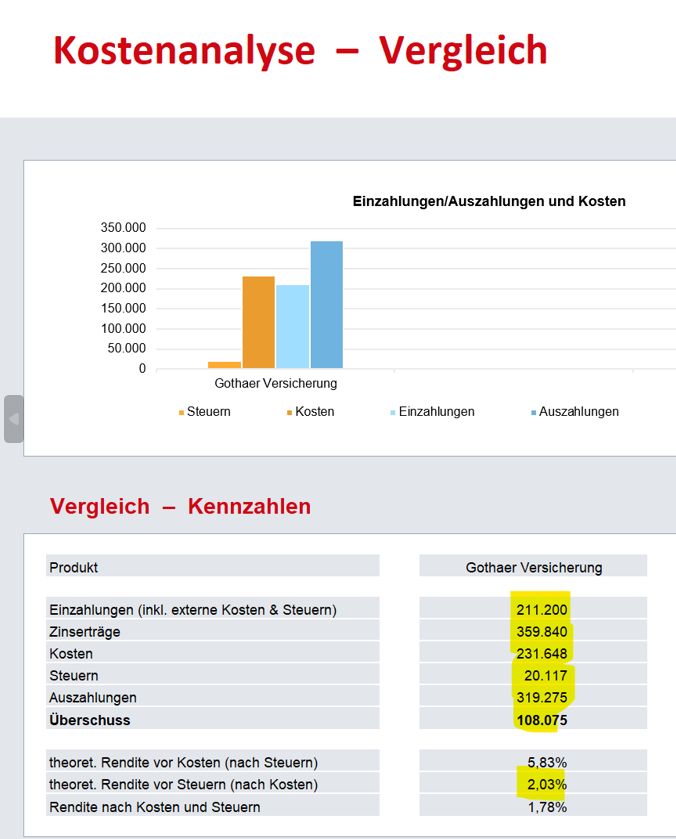Click the Kosten legend color marker
This screenshot has width=676, height=839.
coord(290,413)
